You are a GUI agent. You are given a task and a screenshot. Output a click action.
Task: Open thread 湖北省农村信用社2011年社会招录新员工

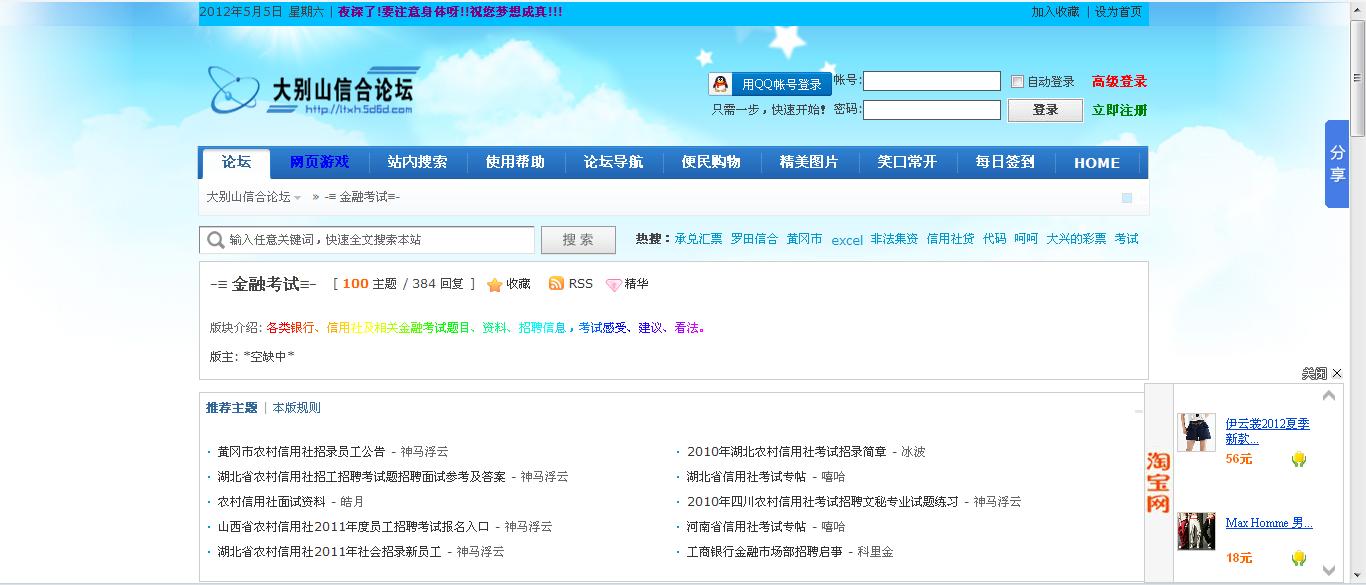[x=329, y=552]
